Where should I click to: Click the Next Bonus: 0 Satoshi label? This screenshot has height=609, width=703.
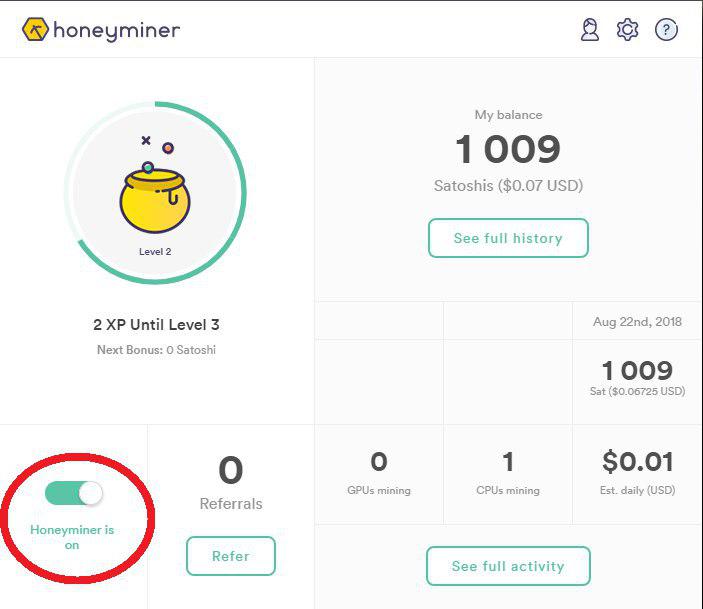click(156, 350)
